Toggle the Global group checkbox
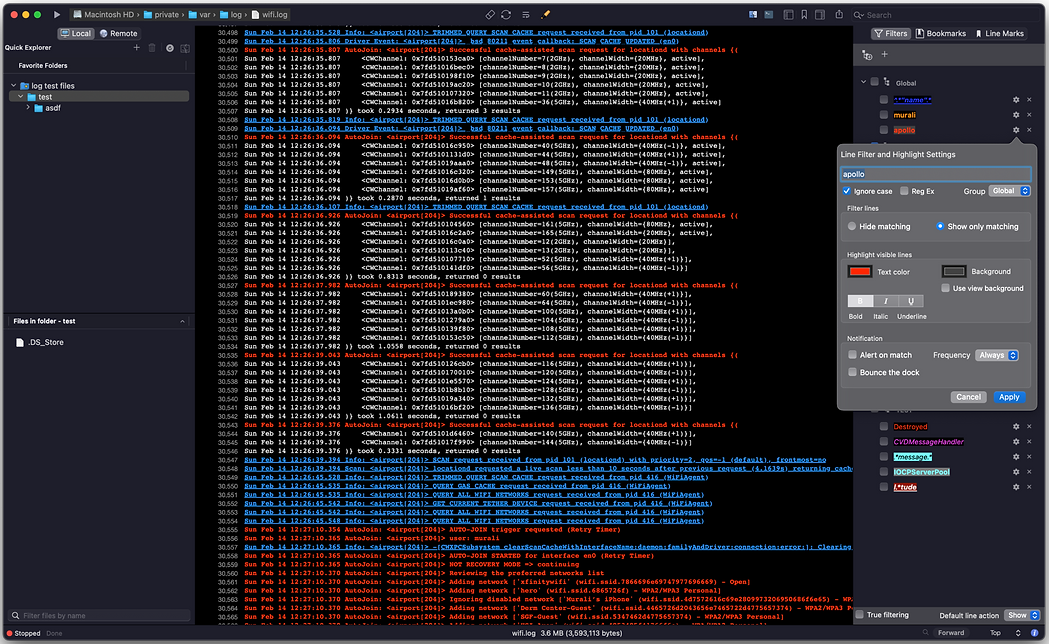 [874, 82]
